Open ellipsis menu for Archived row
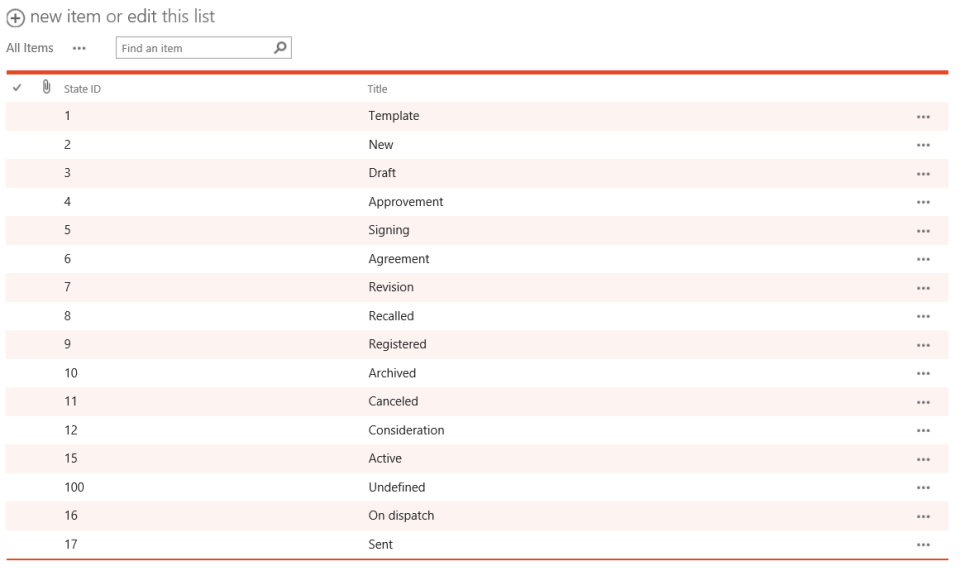Image resolution: width=960 pixels, height=571 pixels. 922,374
